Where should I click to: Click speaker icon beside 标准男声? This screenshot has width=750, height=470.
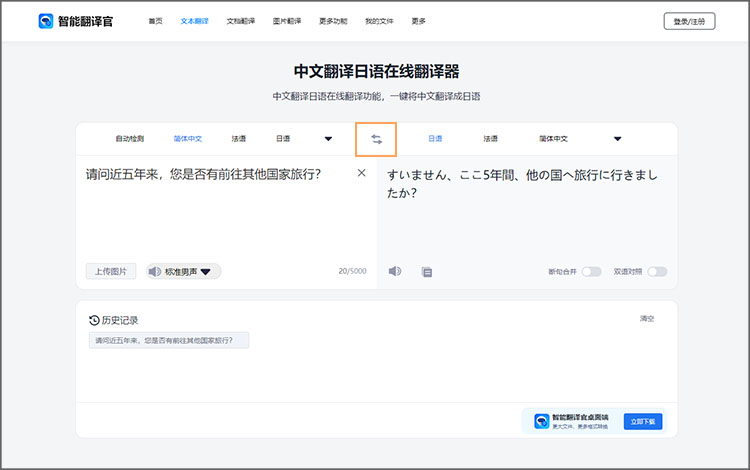pos(154,271)
